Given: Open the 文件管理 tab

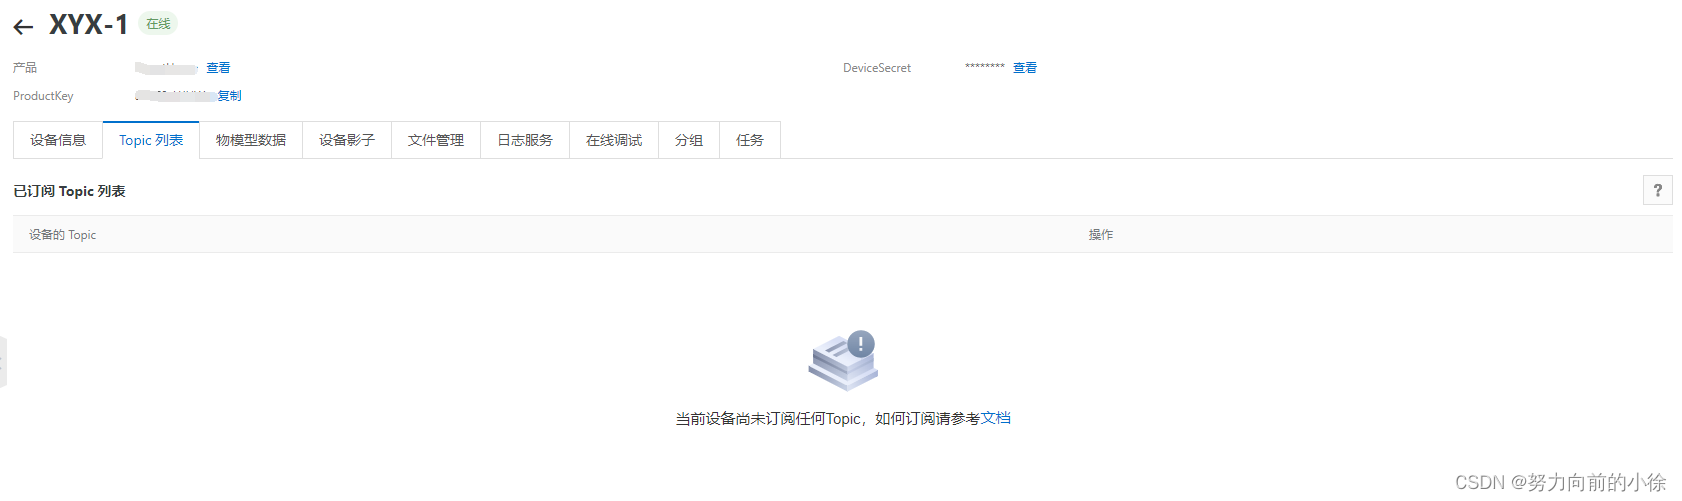Looking at the screenshot, I should click(436, 140).
